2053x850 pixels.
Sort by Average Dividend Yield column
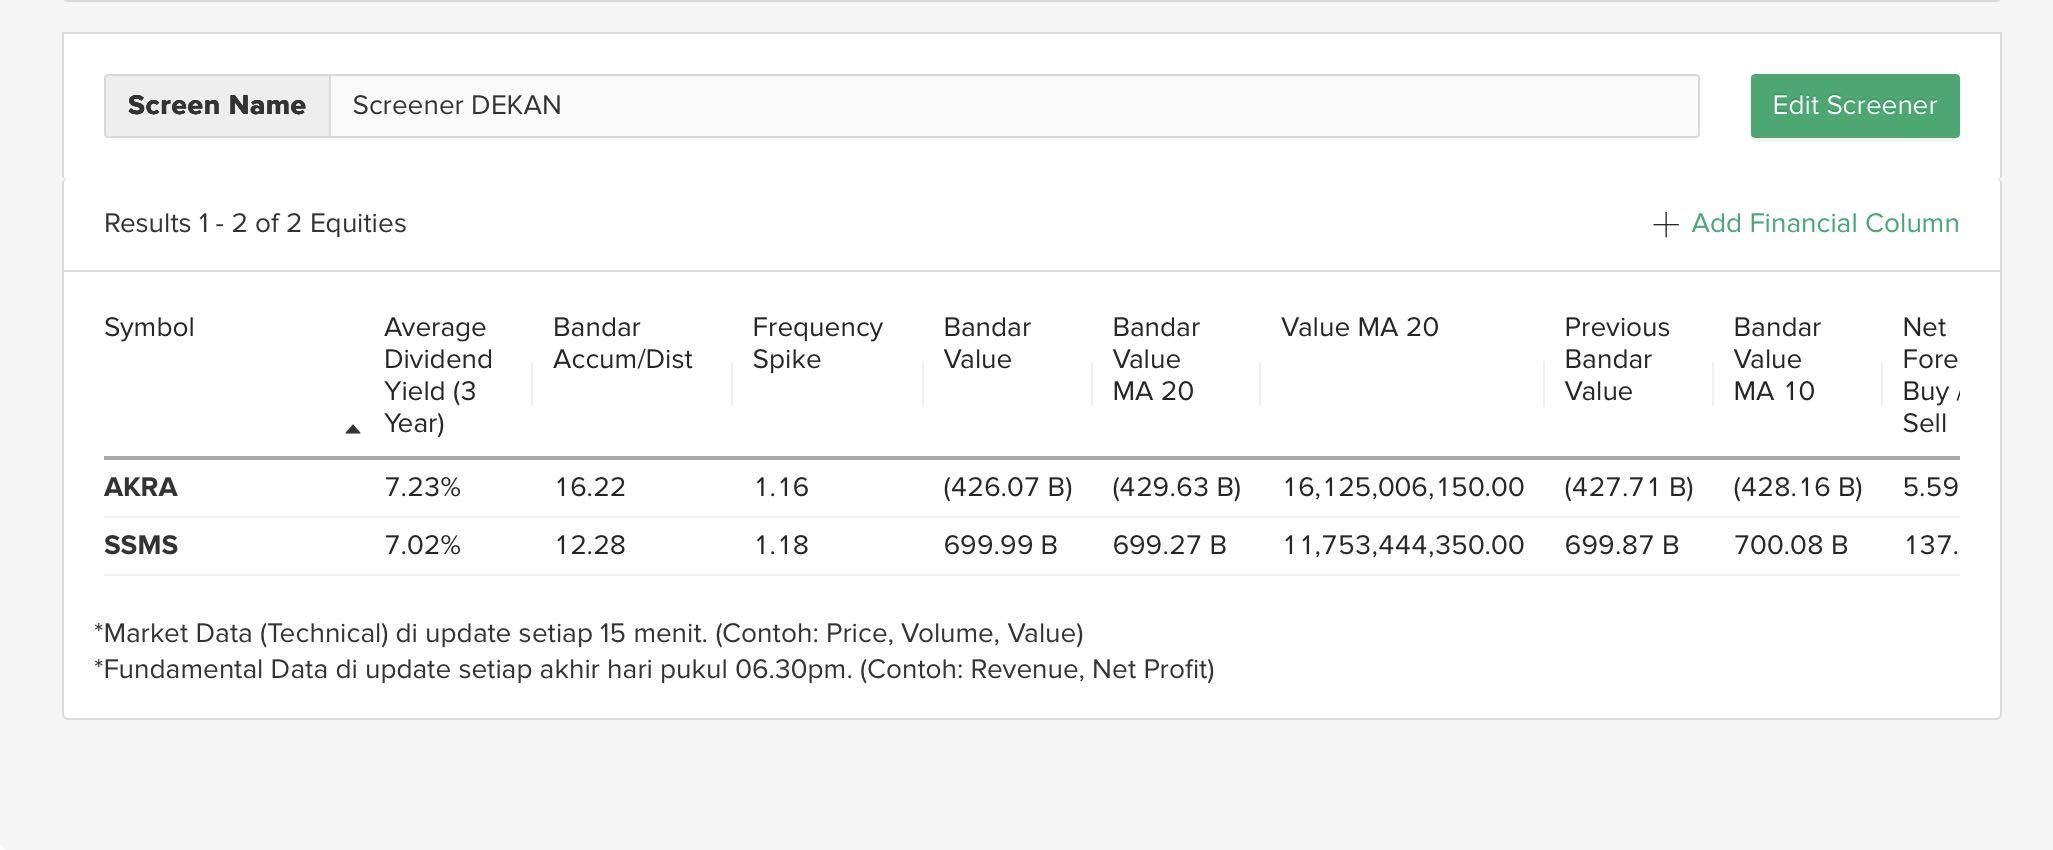(x=437, y=375)
